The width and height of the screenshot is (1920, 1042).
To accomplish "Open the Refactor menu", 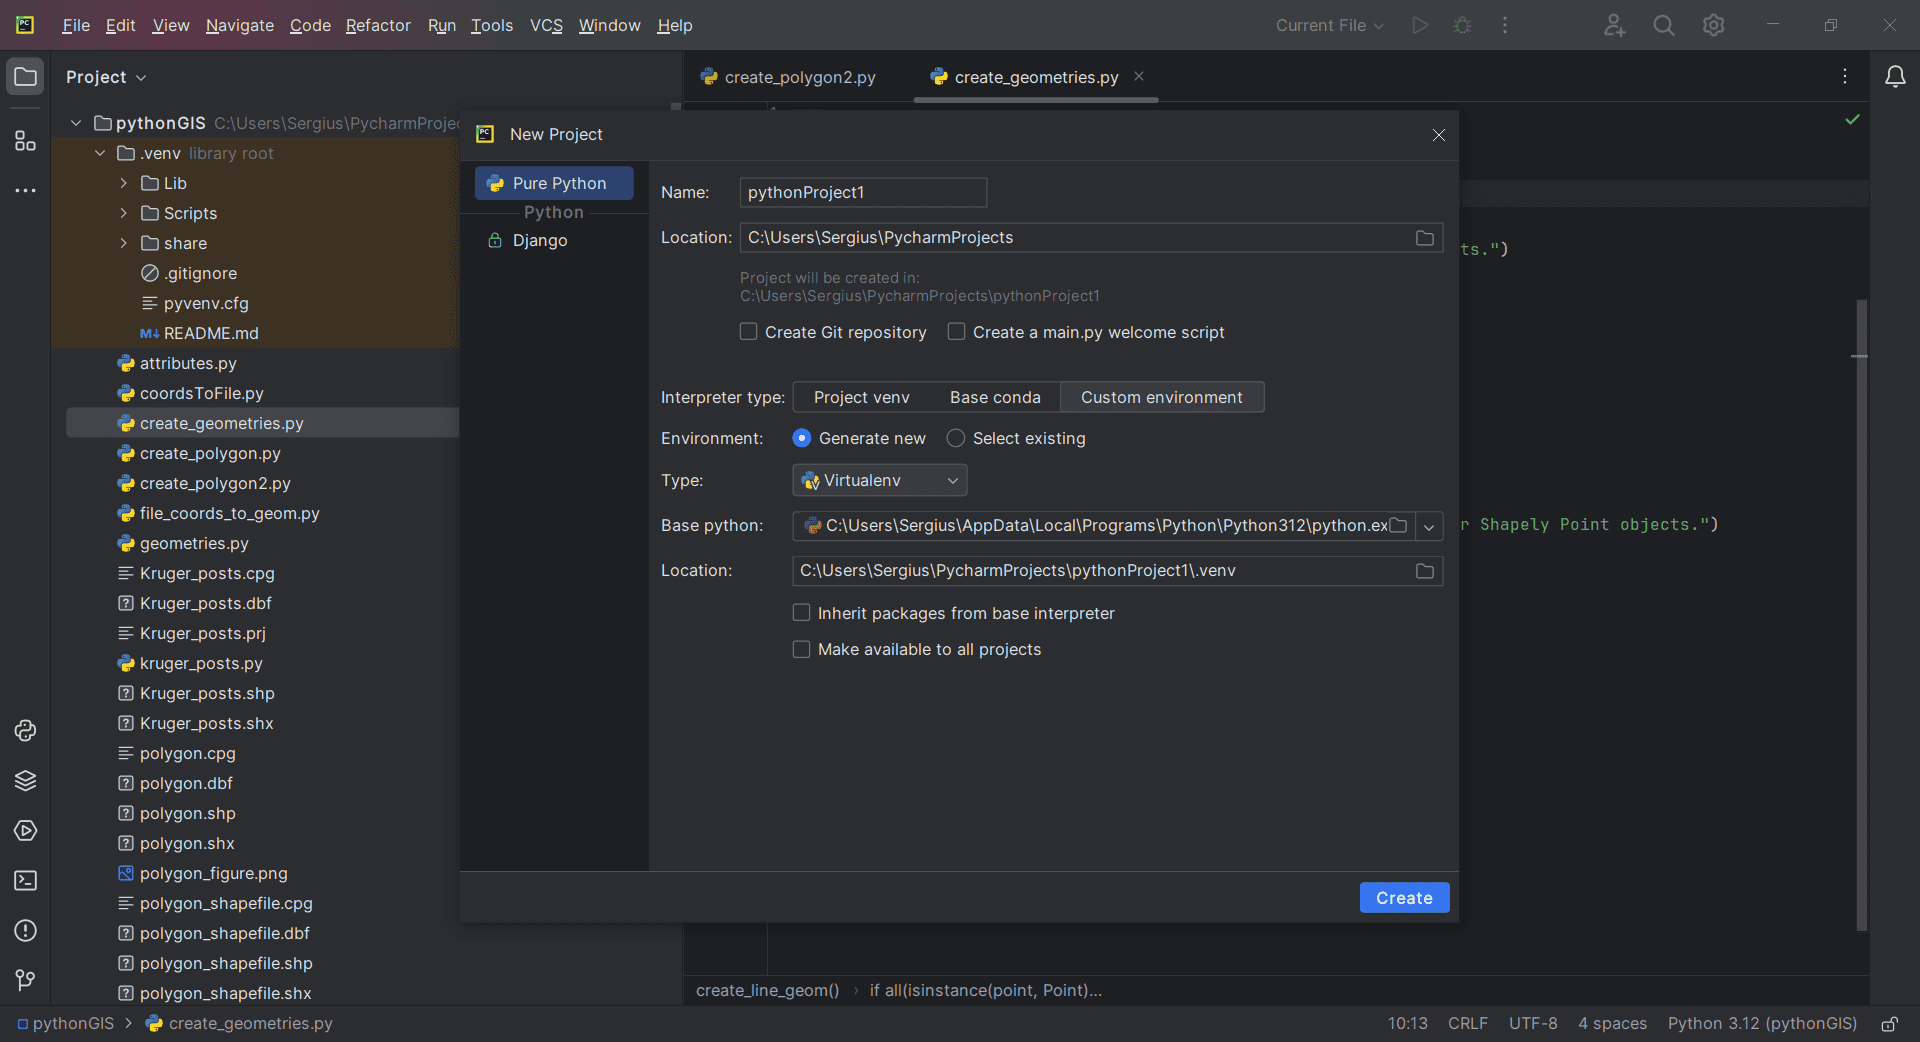I will pyautogui.click(x=378, y=25).
